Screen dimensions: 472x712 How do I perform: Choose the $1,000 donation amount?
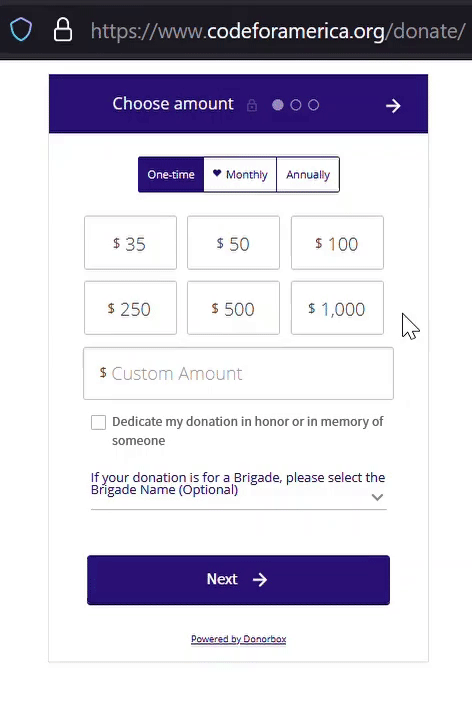(x=337, y=308)
